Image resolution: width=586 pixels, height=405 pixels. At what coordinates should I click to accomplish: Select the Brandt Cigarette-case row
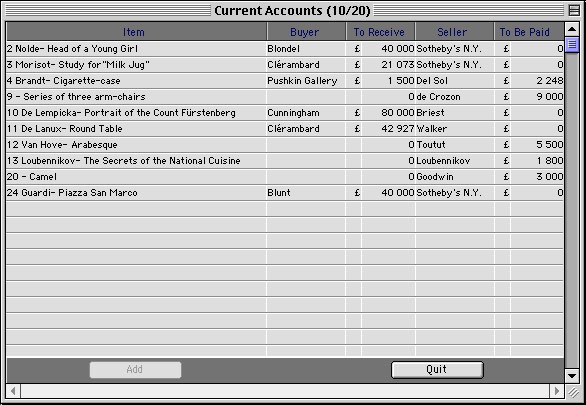[x=285, y=81]
